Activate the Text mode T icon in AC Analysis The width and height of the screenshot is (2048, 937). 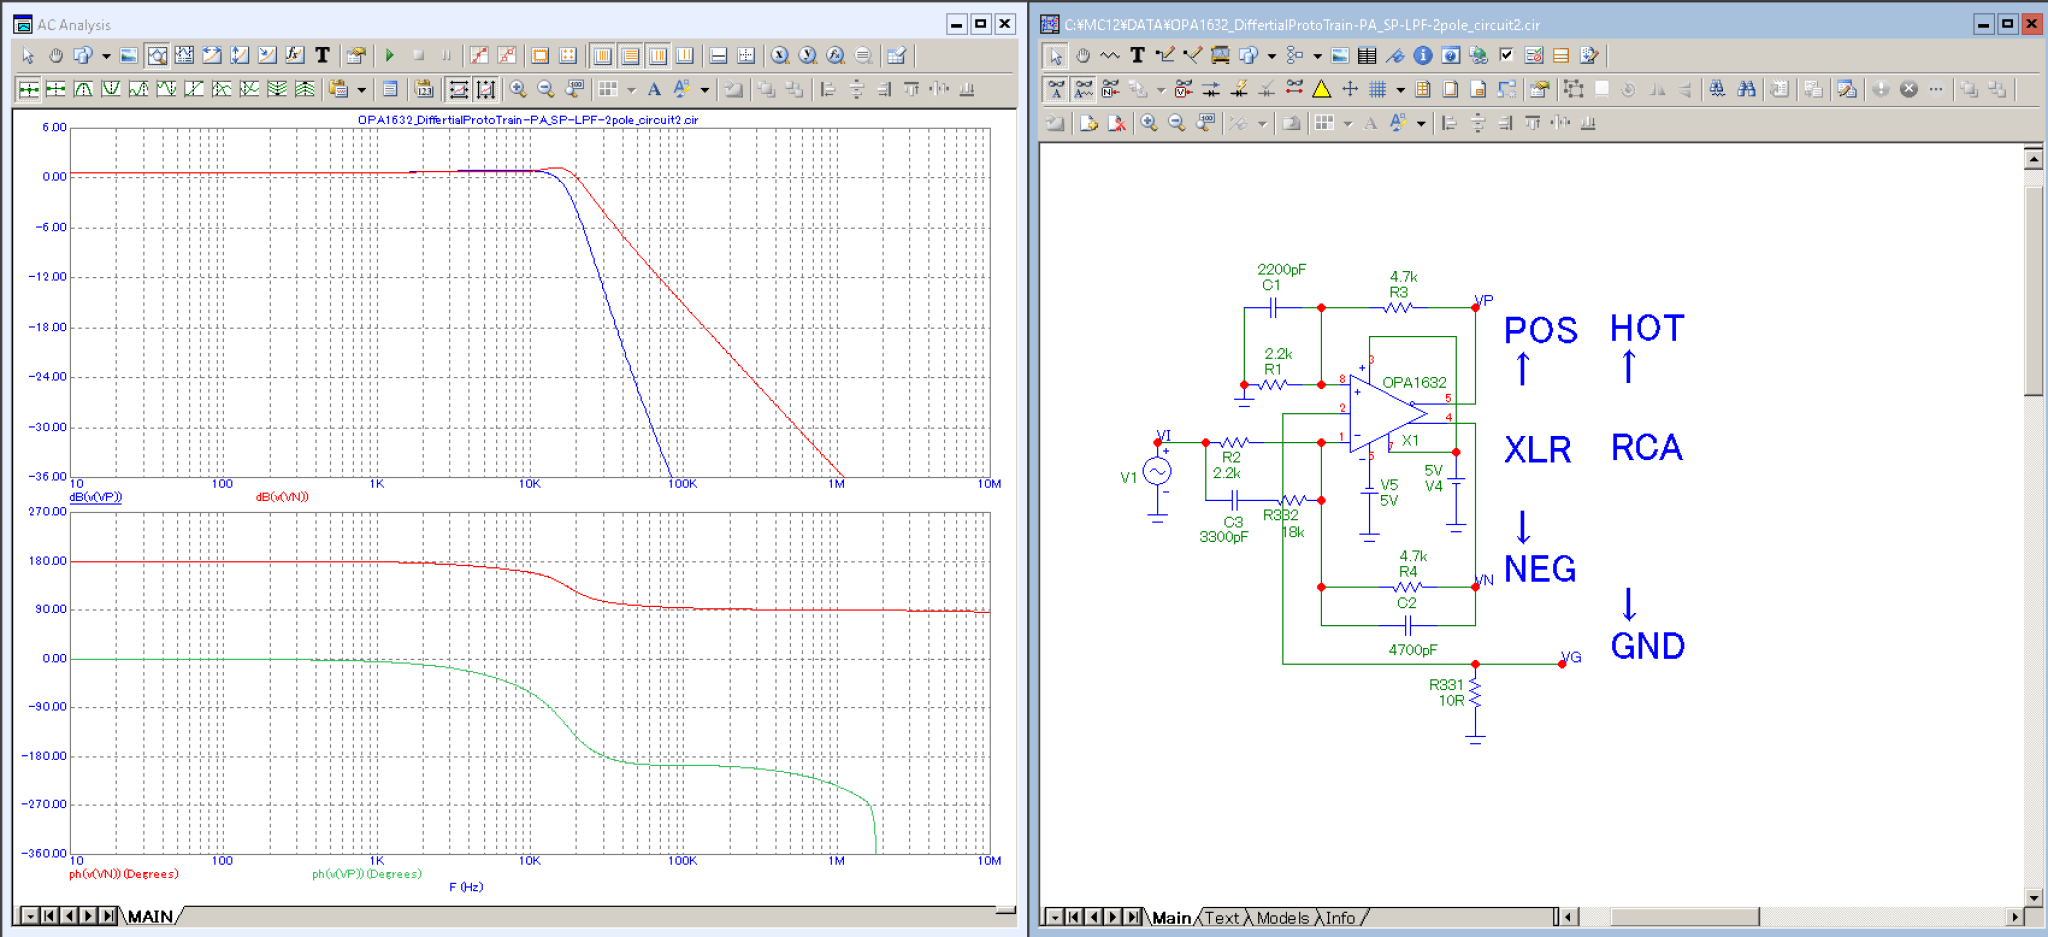322,56
